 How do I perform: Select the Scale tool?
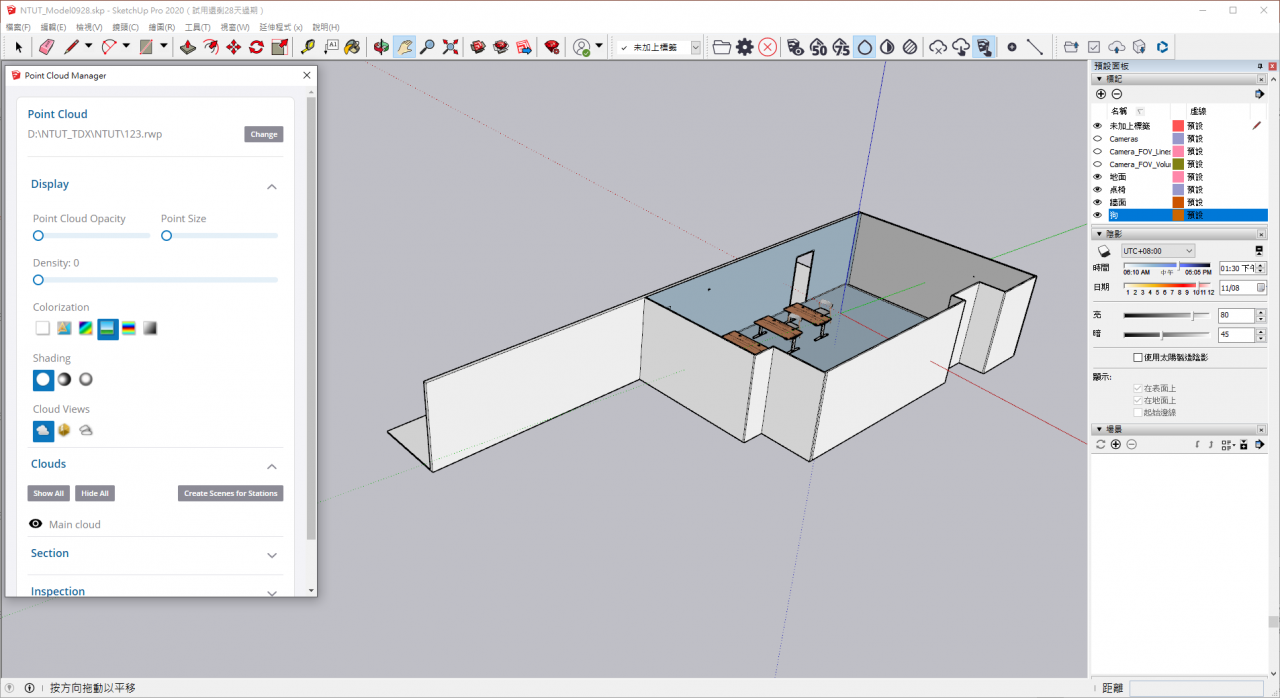click(x=280, y=47)
